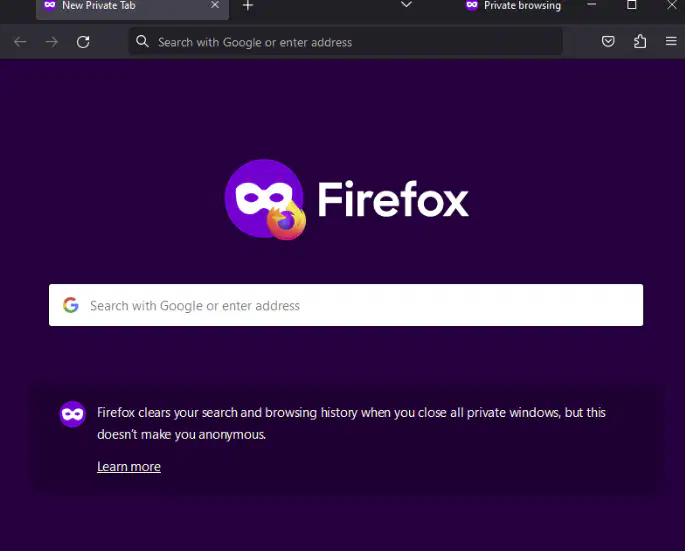685x551 pixels.
Task: Reload the current page
Action: click(83, 42)
